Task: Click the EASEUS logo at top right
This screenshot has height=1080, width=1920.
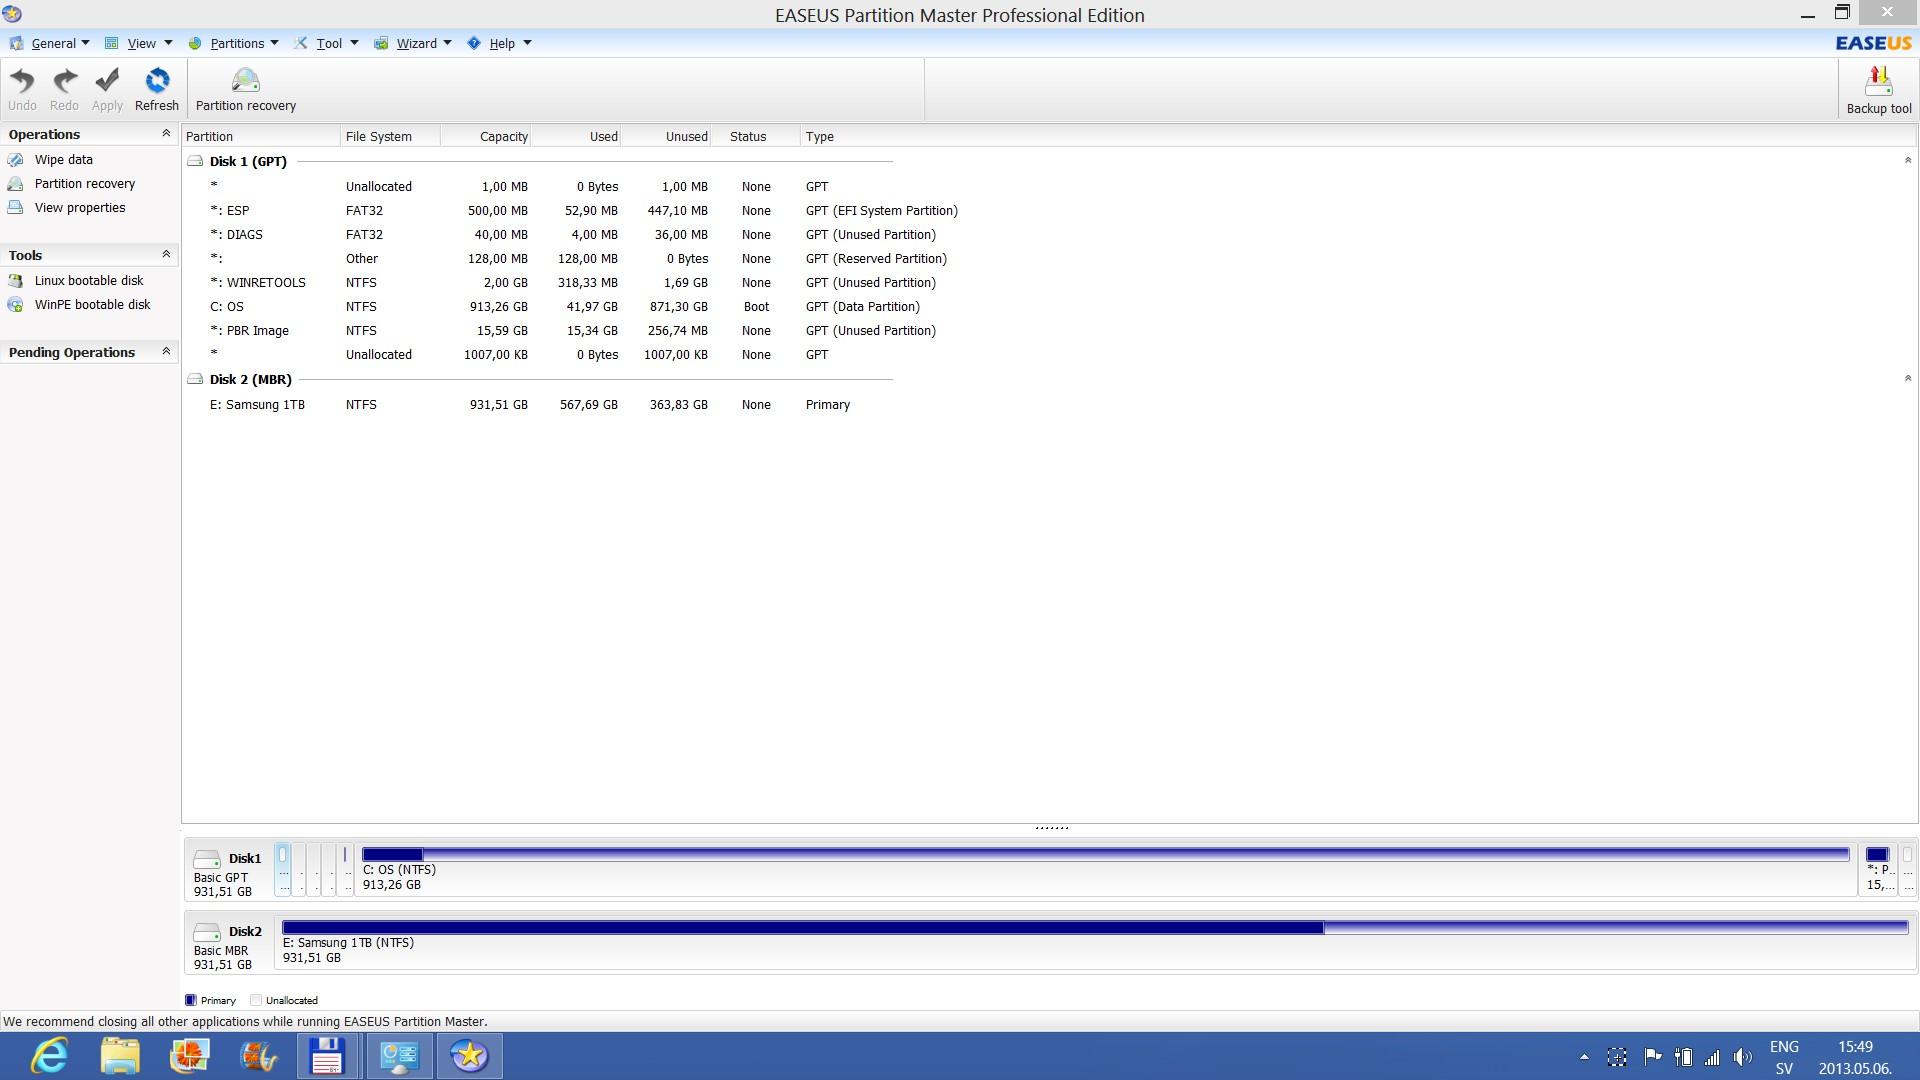Action: pyautogui.click(x=1873, y=43)
